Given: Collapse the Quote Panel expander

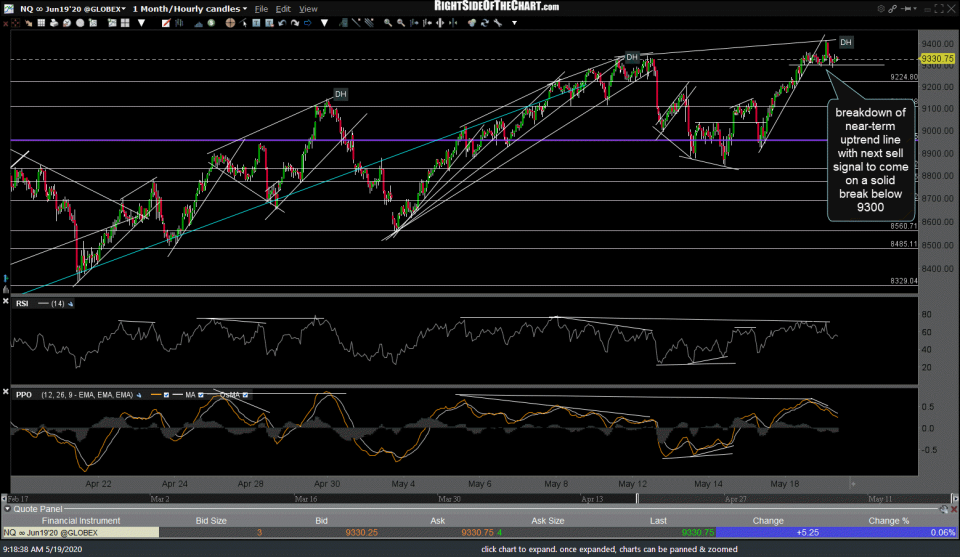Looking at the screenshot, I should (7, 509).
